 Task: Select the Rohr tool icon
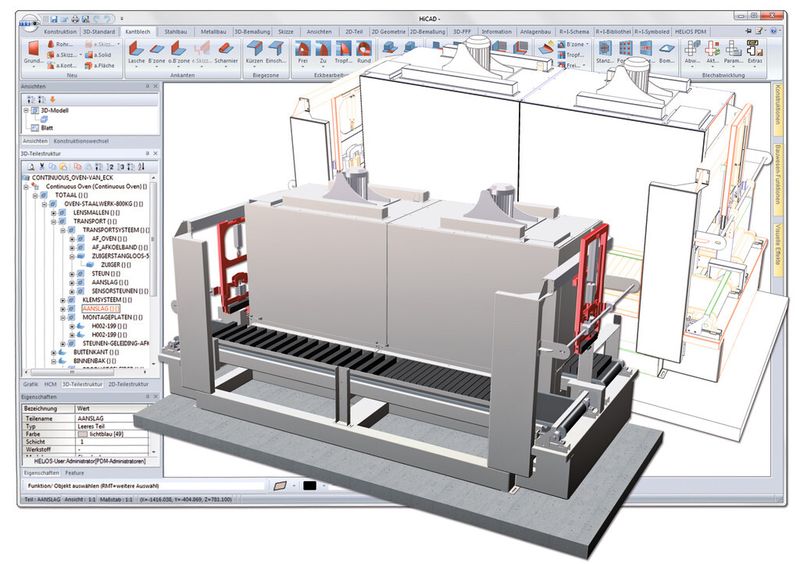(x=51, y=44)
